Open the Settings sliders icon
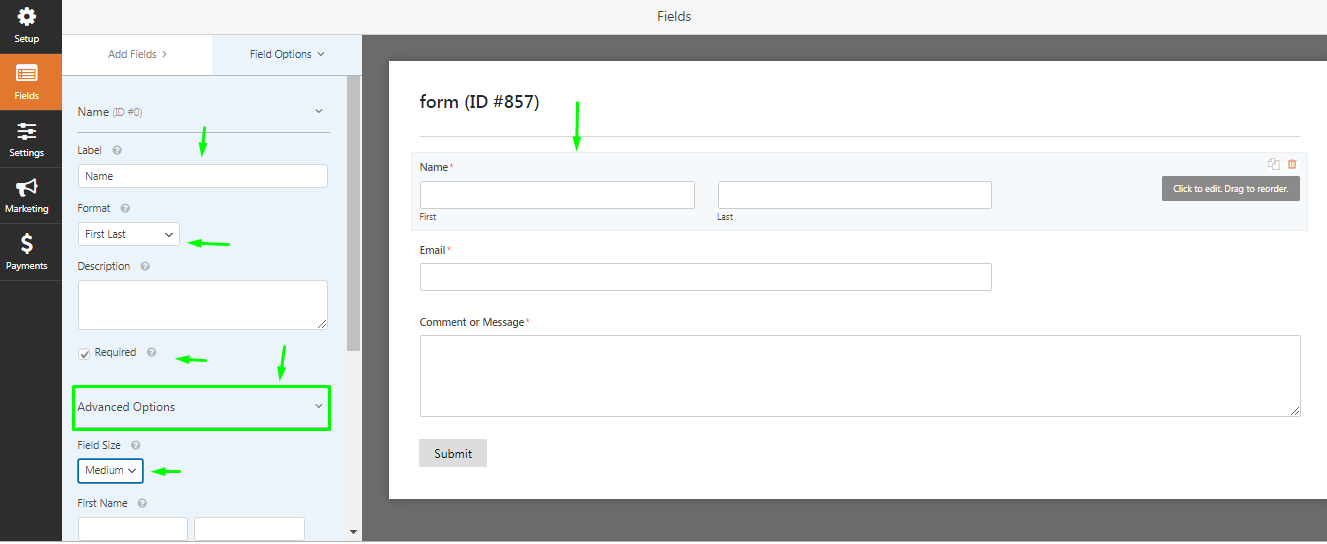Screen dimensions: 1327x544 click(x=27, y=131)
